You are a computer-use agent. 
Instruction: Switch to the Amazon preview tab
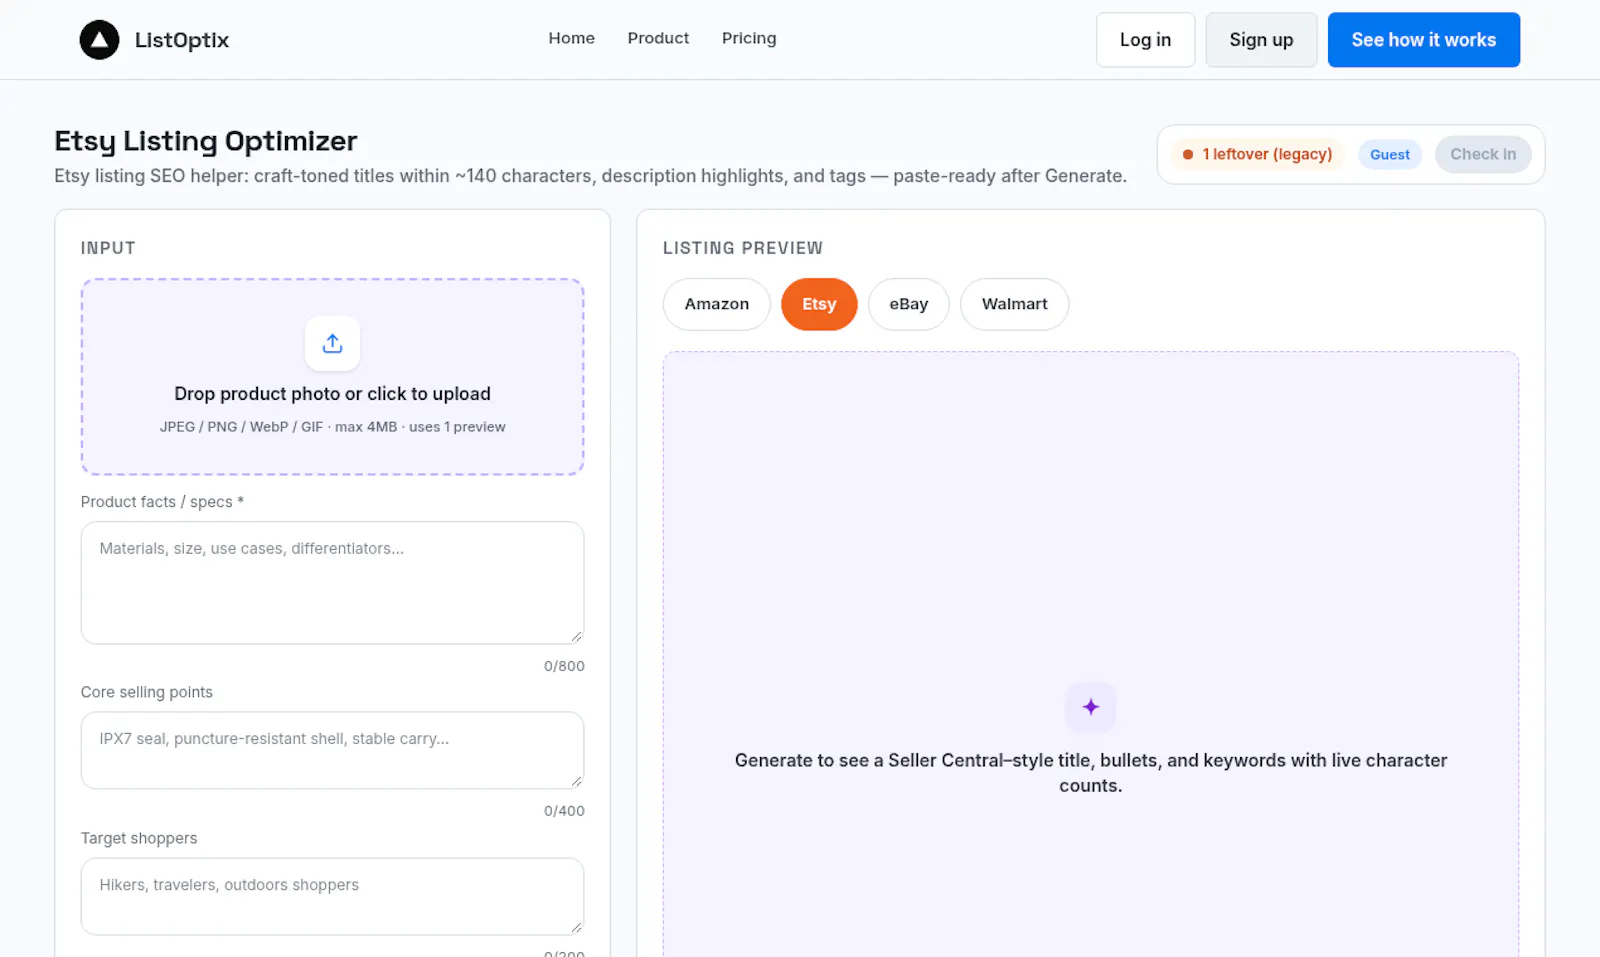717,304
